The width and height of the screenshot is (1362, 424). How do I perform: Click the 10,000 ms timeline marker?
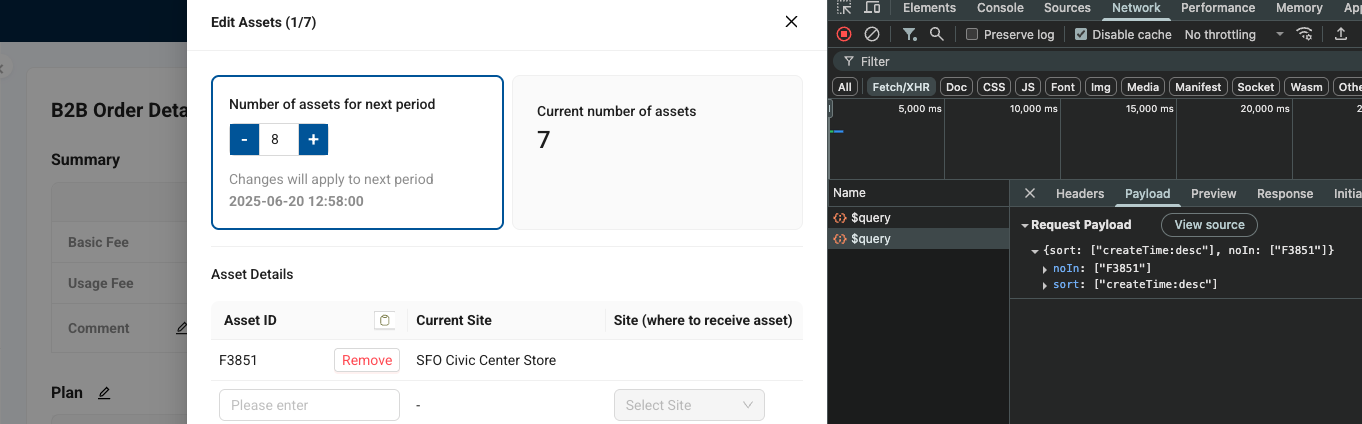(1032, 108)
